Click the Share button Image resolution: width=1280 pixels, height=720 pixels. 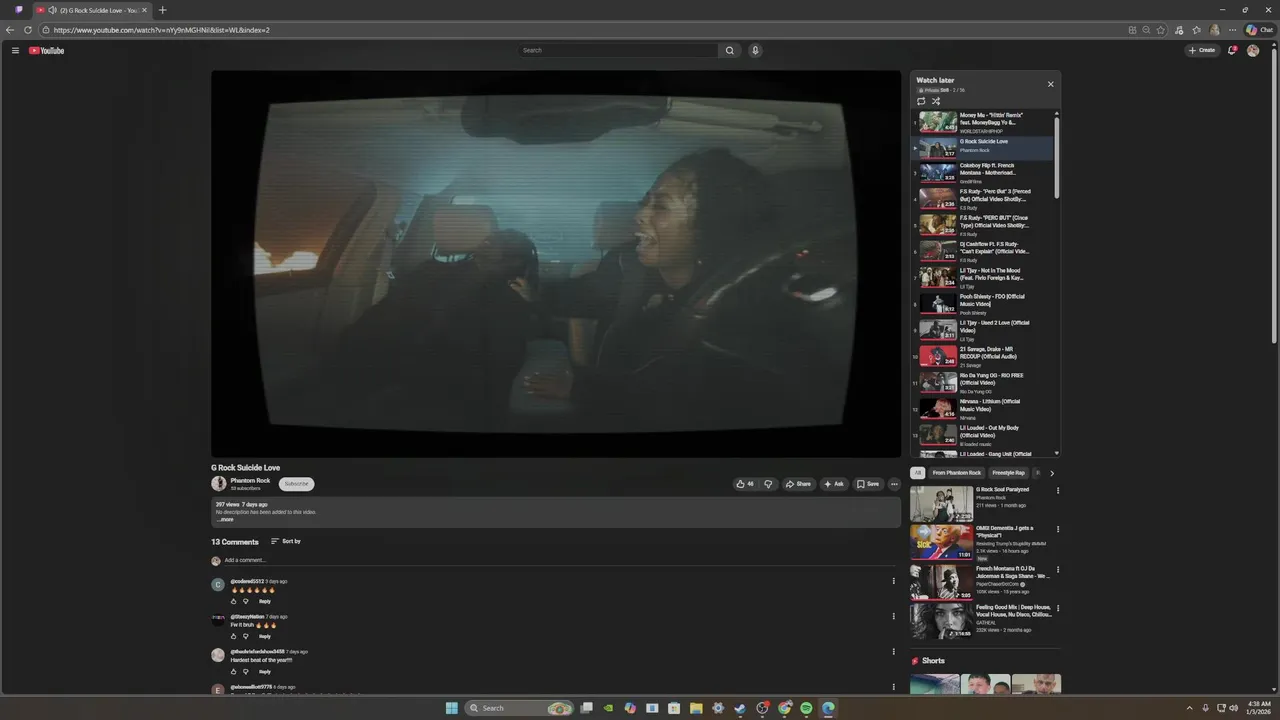click(798, 484)
